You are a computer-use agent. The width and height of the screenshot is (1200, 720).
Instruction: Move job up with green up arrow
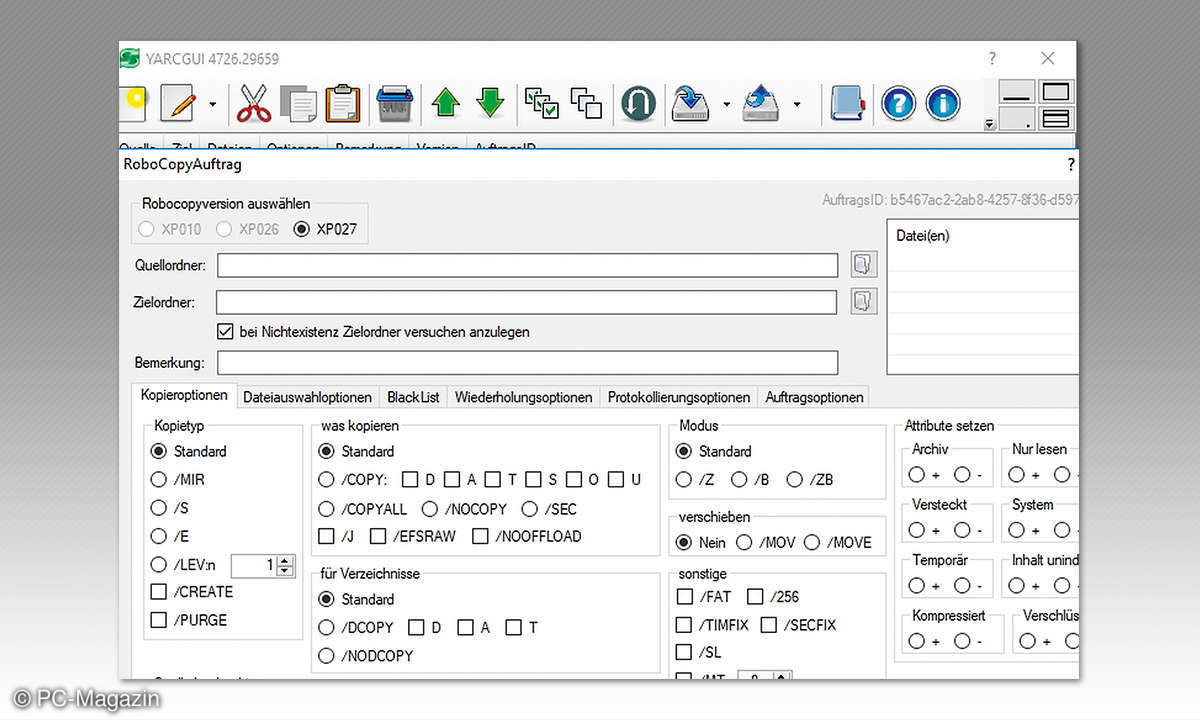(445, 103)
